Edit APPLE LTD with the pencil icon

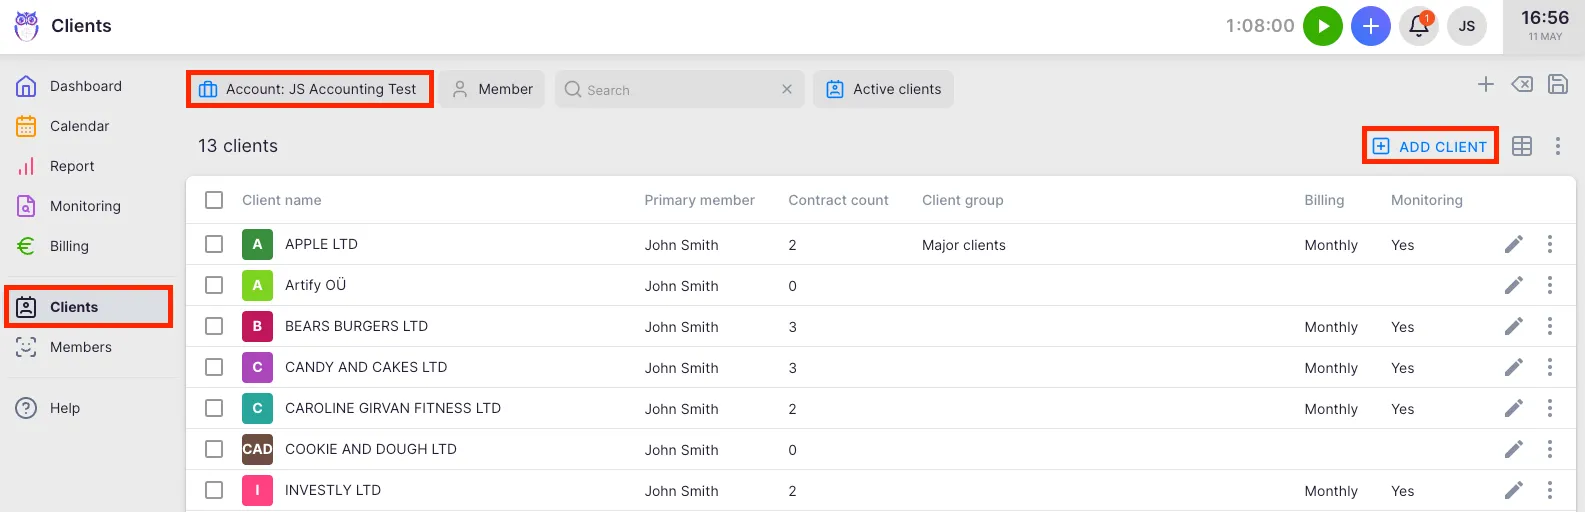[x=1513, y=245]
